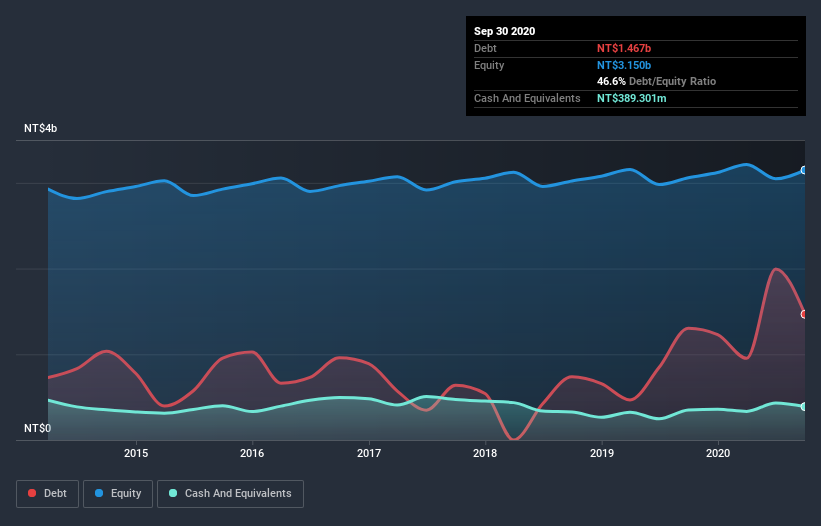The image size is (821, 526).
Task: Click the 2017 x-axis label
Action: pos(369,453)
